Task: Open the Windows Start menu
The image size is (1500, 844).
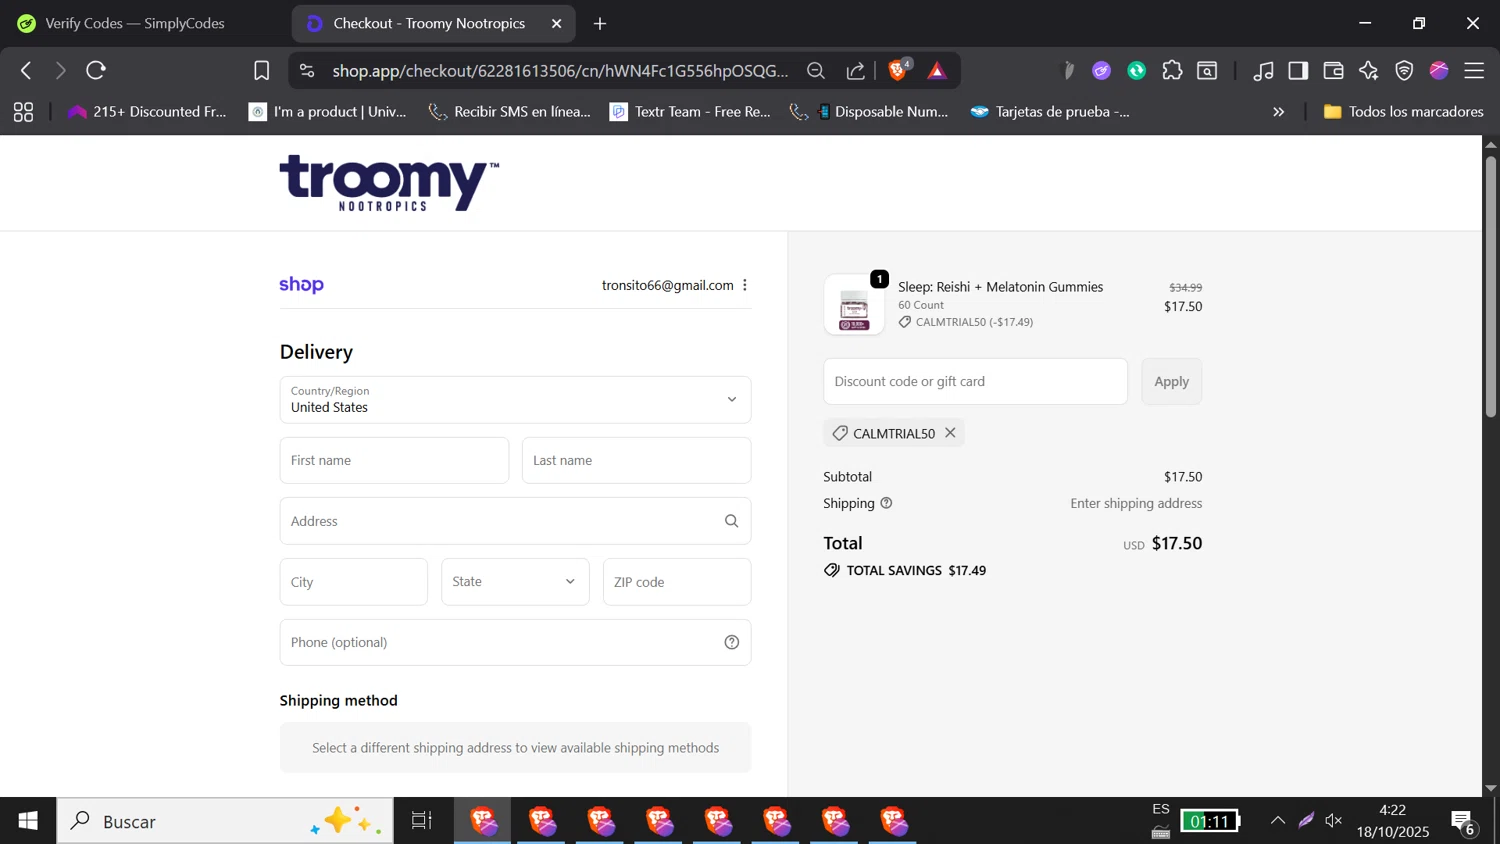Action: 28,821
